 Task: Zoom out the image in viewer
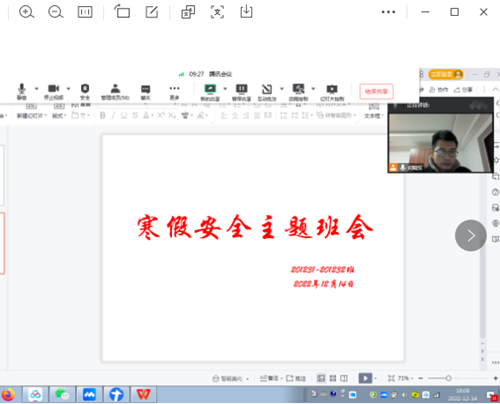pos(56,12)
